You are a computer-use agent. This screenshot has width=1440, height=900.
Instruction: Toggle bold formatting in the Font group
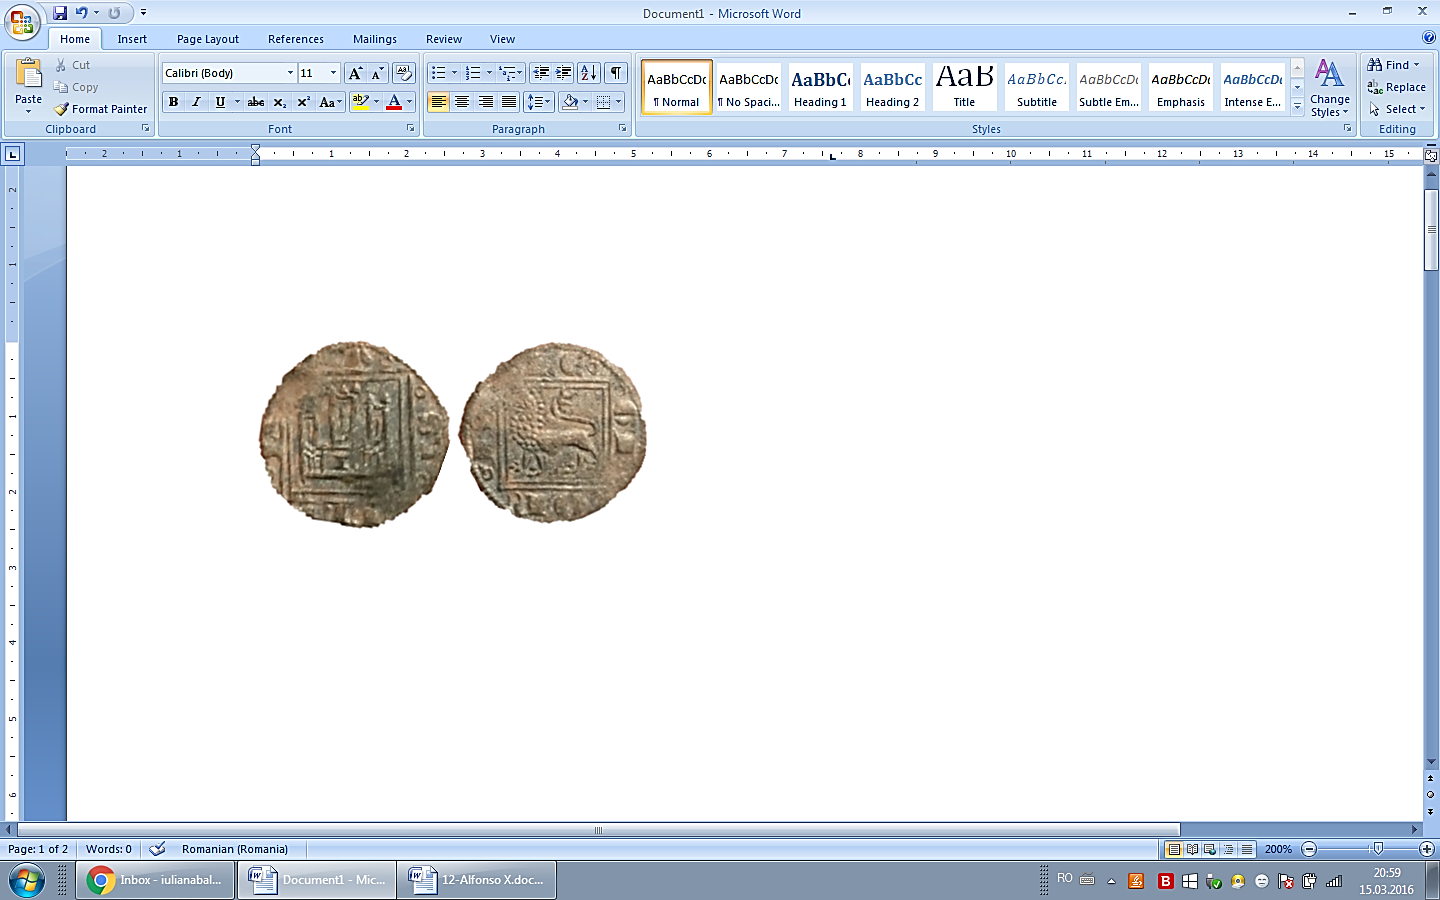pos(172,101)
